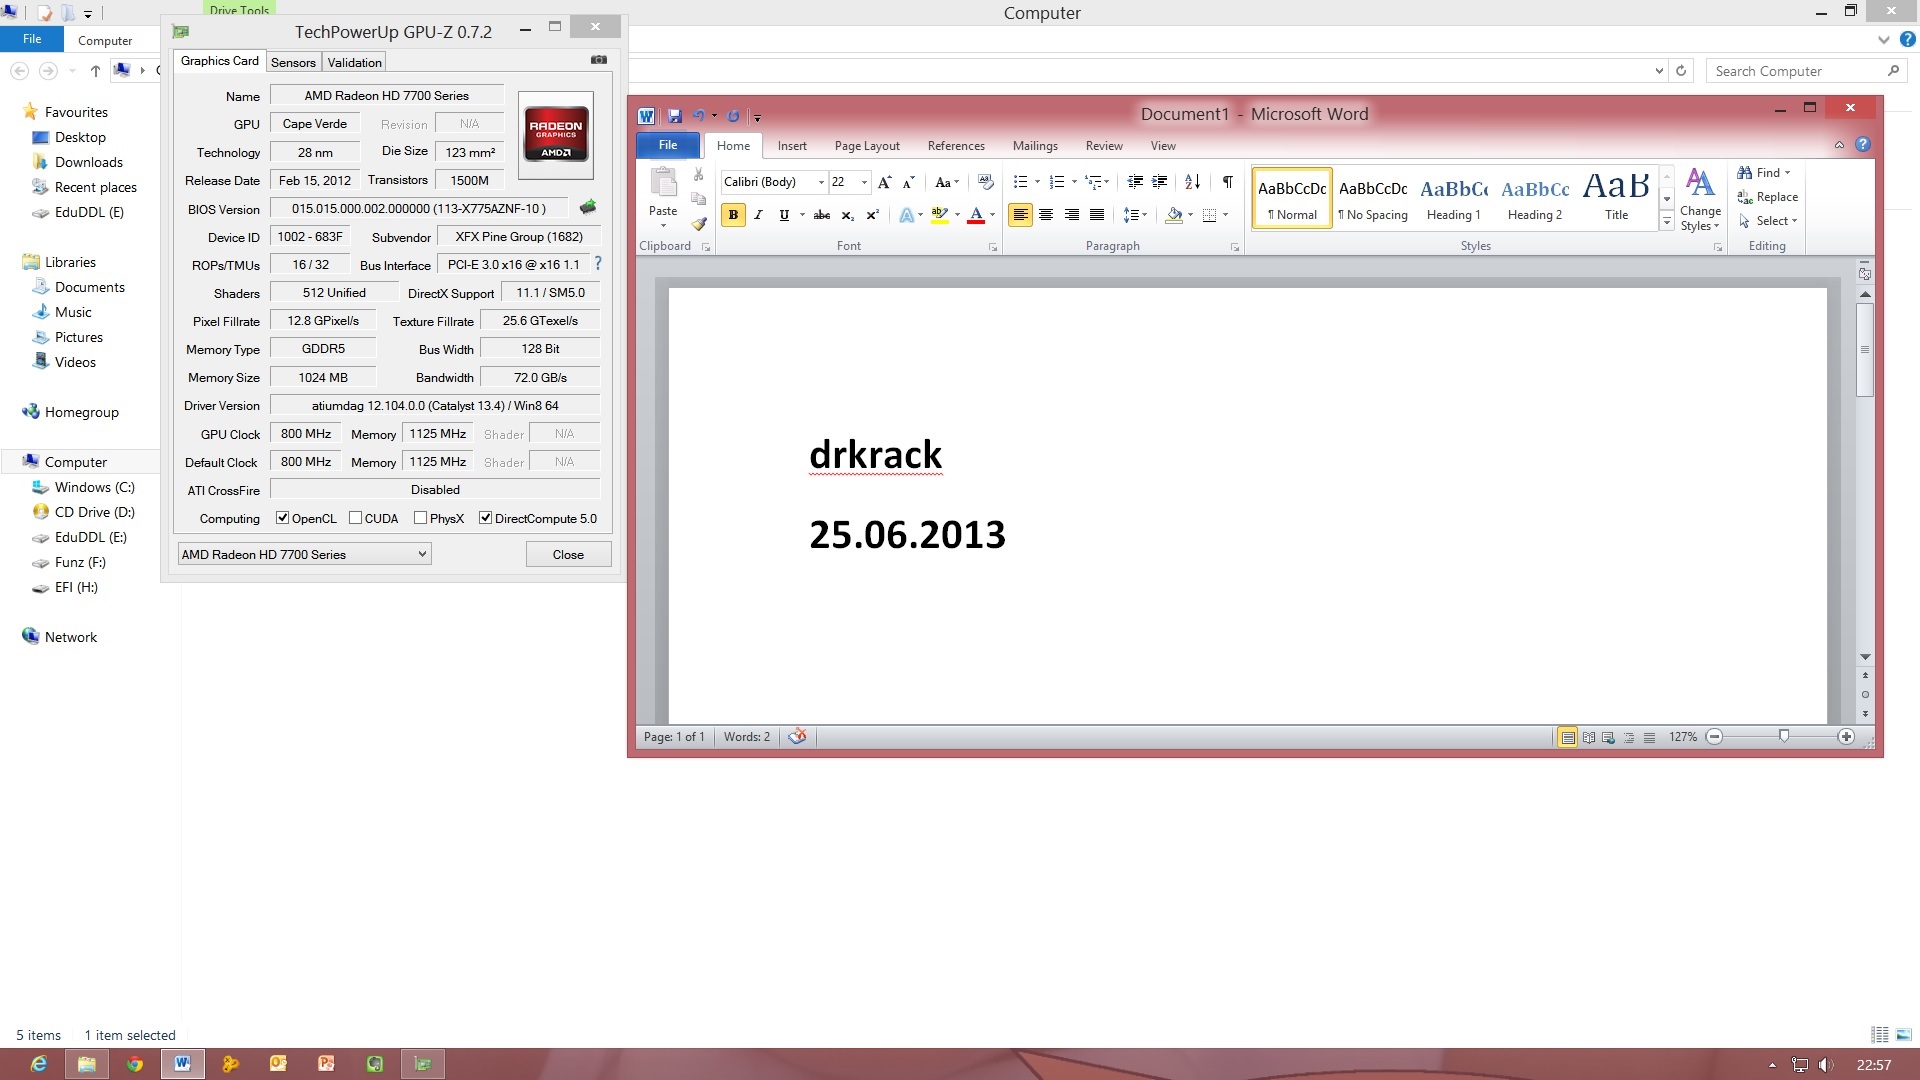Open font name dropdown Calibri

coord(821,182)
